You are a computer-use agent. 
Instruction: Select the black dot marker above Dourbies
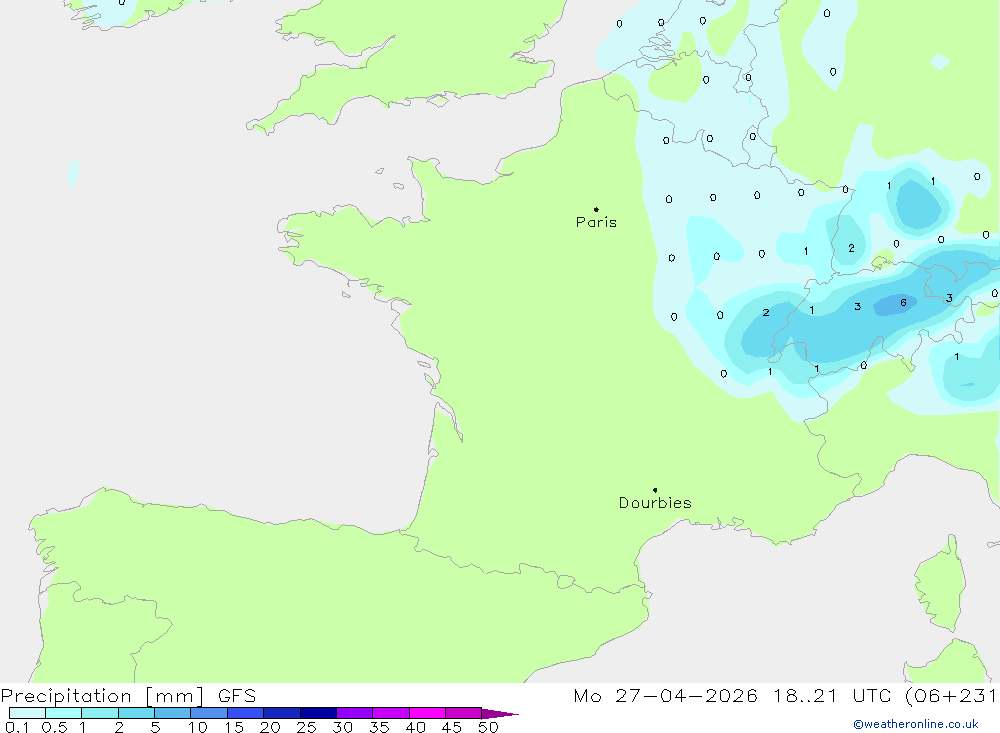(655, 490)
